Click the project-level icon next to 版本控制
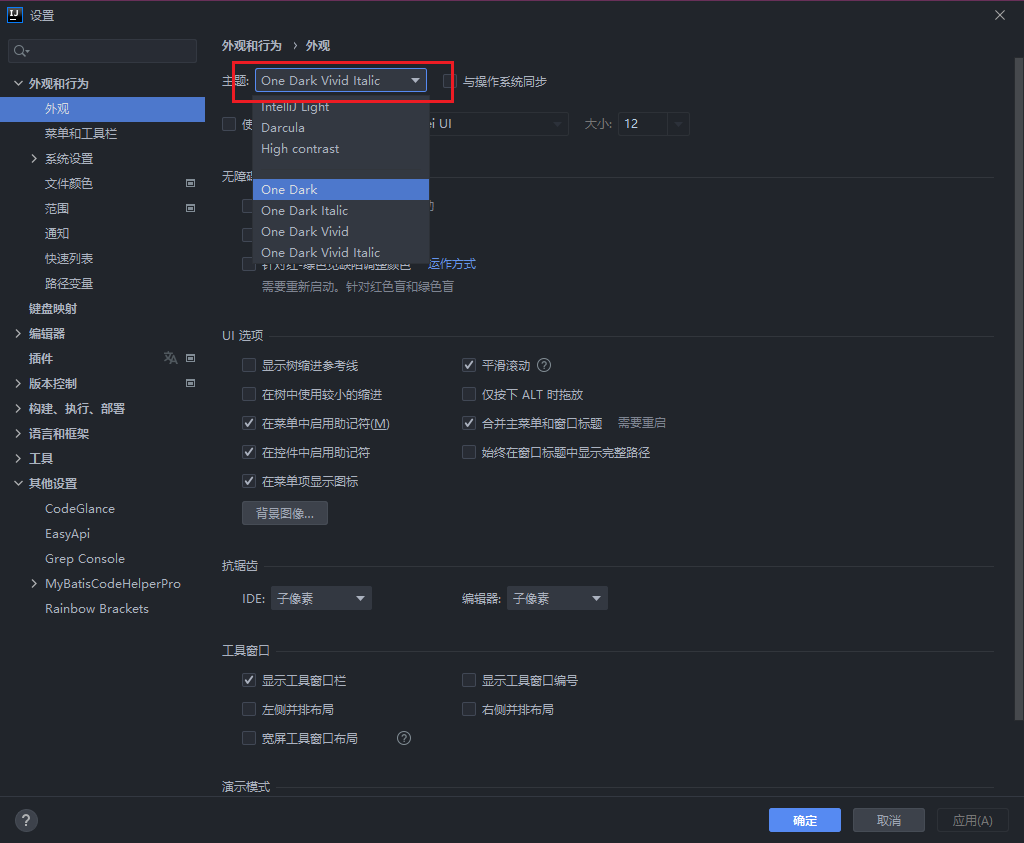Screen dimensions: 1024x843 (x=191, y=383)
